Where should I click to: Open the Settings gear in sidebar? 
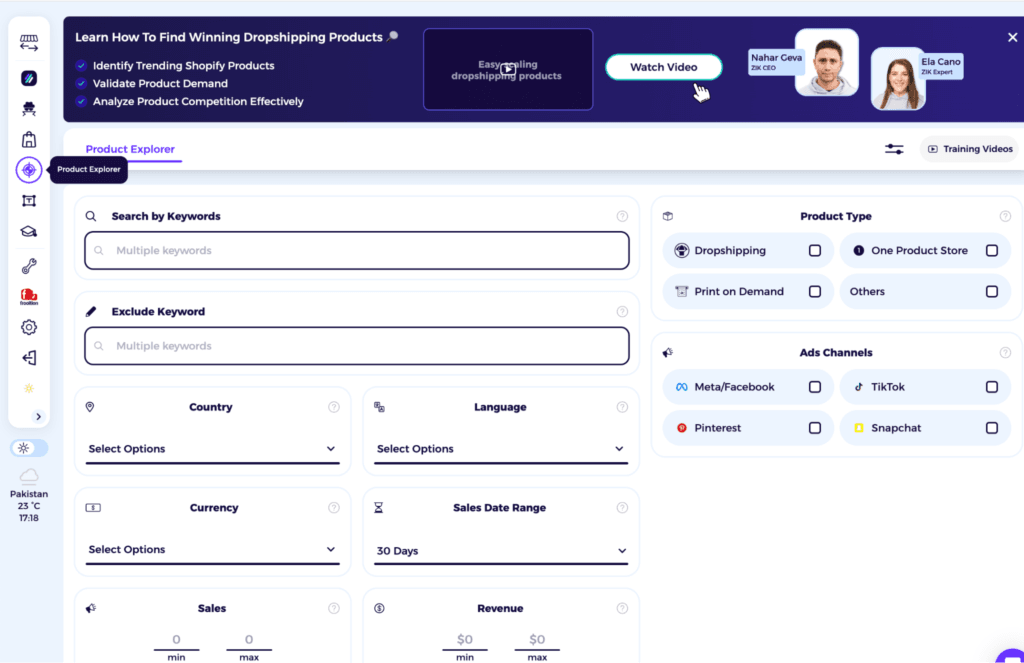[x=28, y=327]
